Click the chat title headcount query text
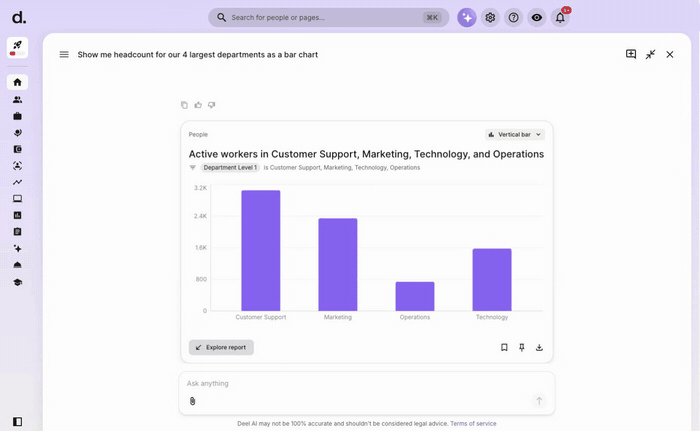This screenshot has width=700, height=431. coord(198,54)
